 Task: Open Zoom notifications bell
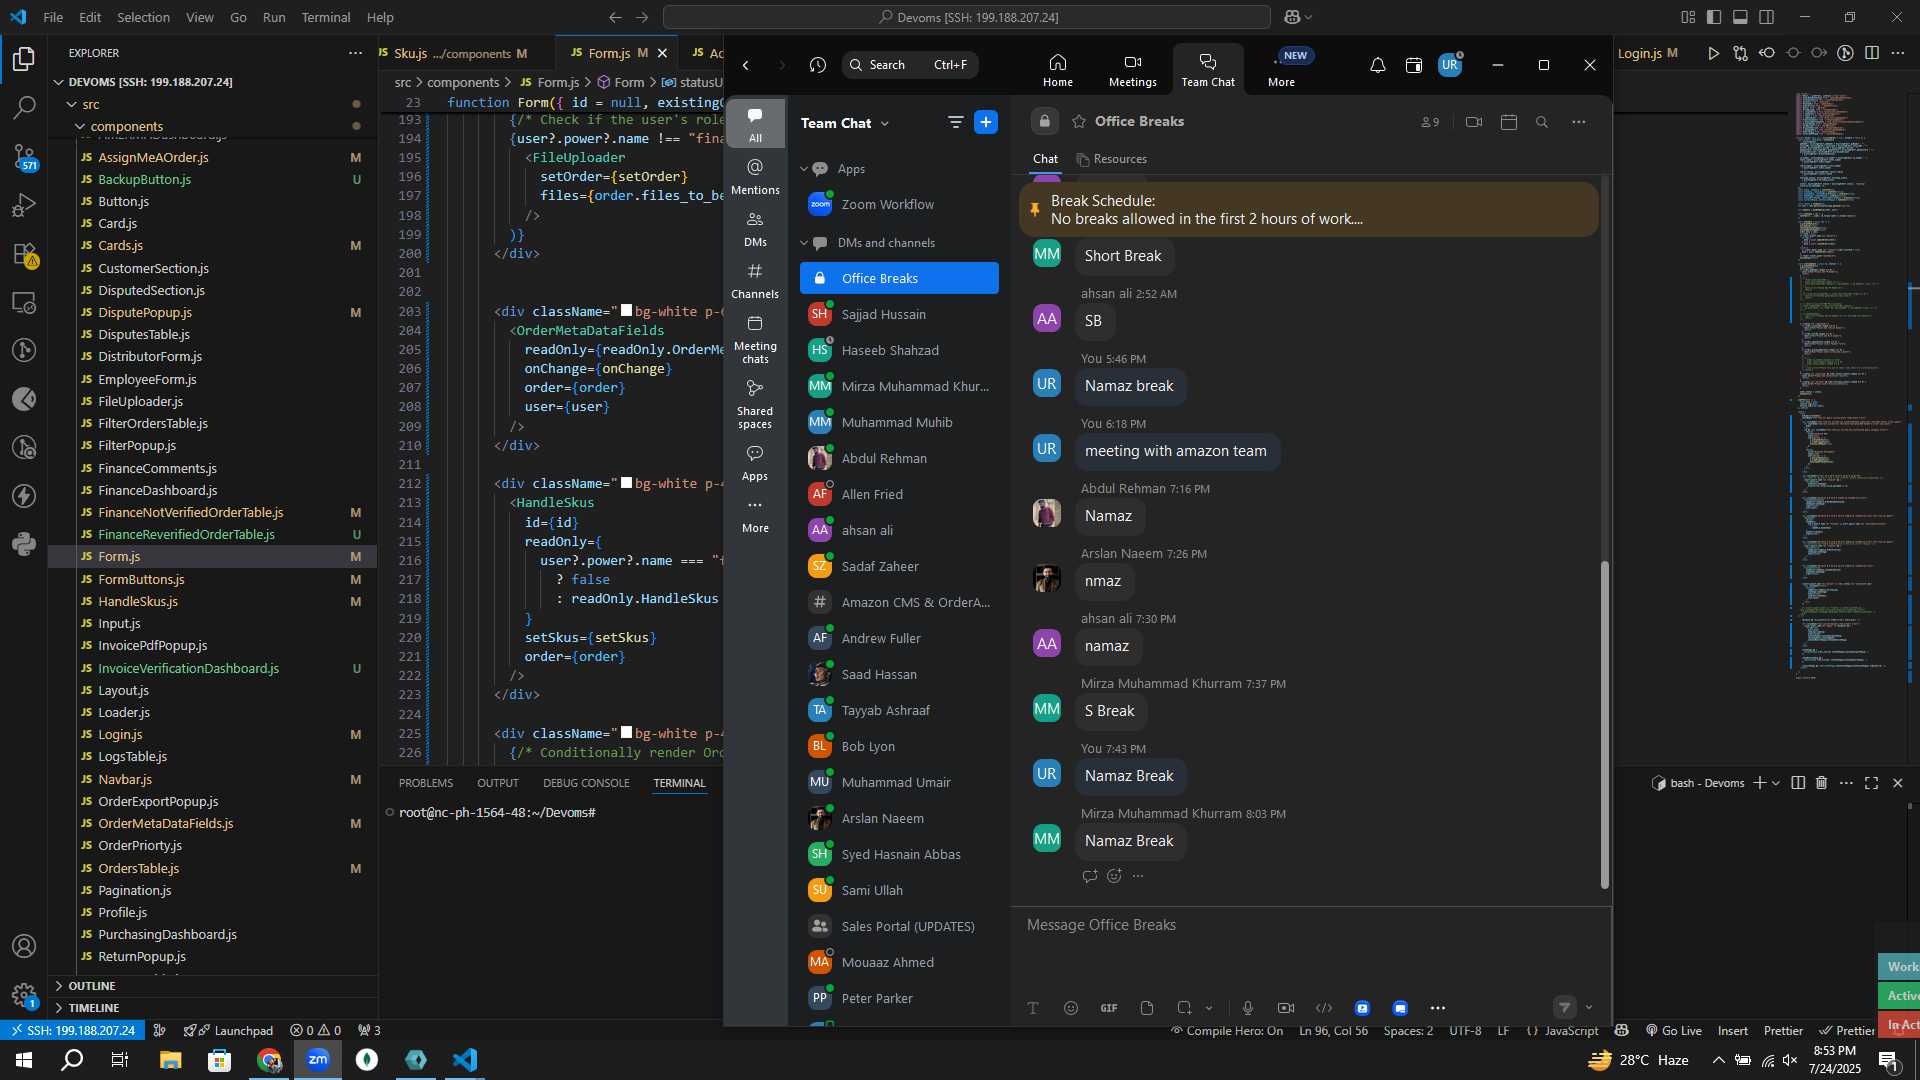click(1377, 65)
